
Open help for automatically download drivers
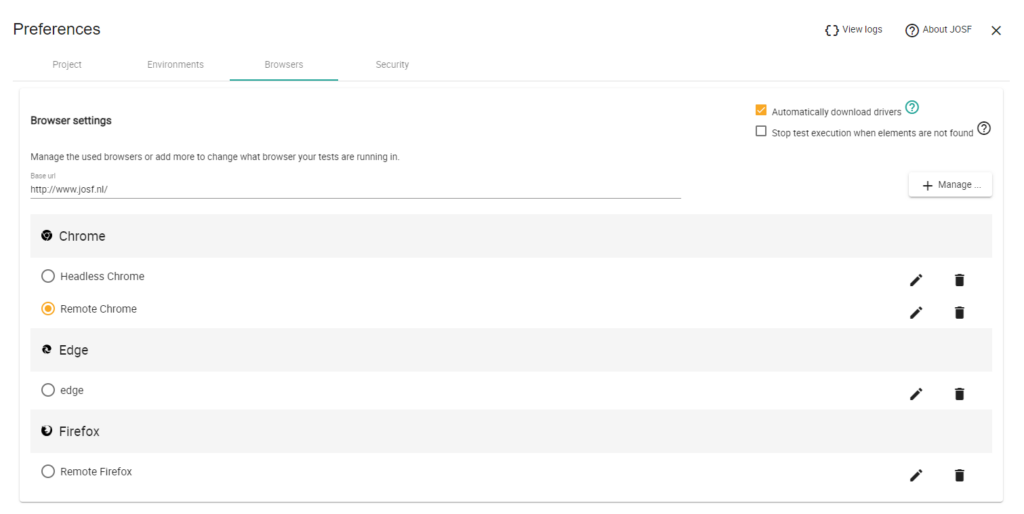[912, 108]
